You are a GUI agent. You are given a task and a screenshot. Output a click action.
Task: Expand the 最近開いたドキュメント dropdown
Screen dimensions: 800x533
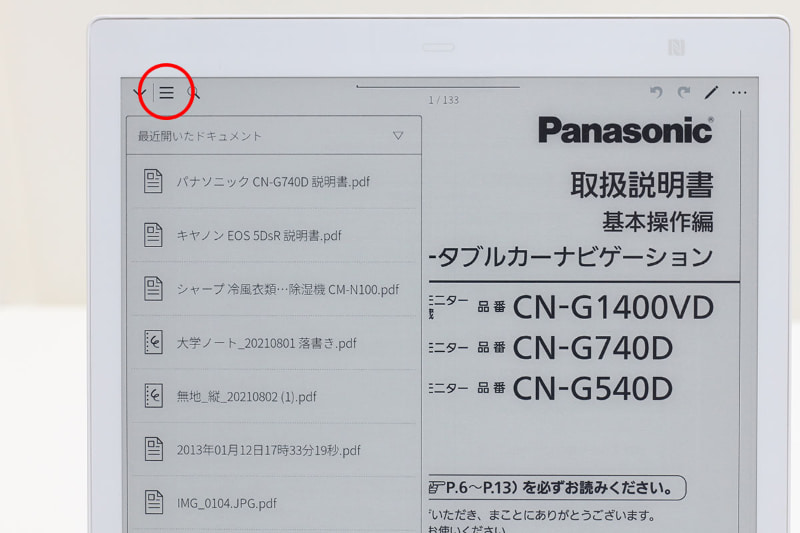coord(398,136)
